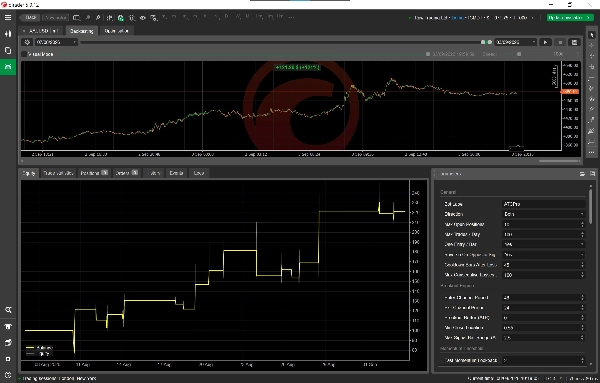Open the Trade section in left sidebar

[8, 34]
